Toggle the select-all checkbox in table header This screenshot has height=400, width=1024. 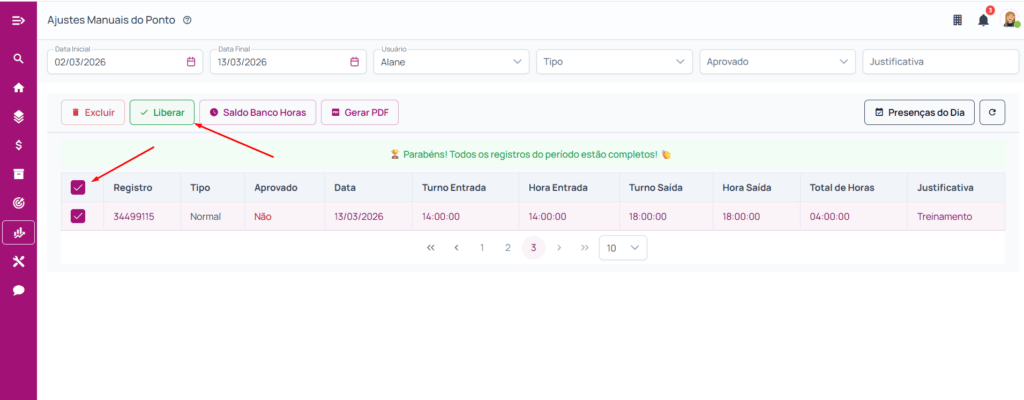point(78,187)
